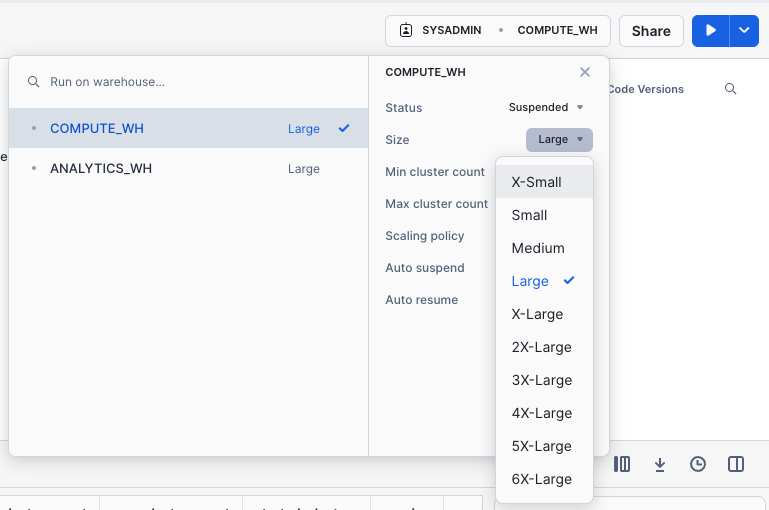This screenshot has width=769, height=510.
Task: Choose X-Small warehouse size
Action: (x=544, y=182)
